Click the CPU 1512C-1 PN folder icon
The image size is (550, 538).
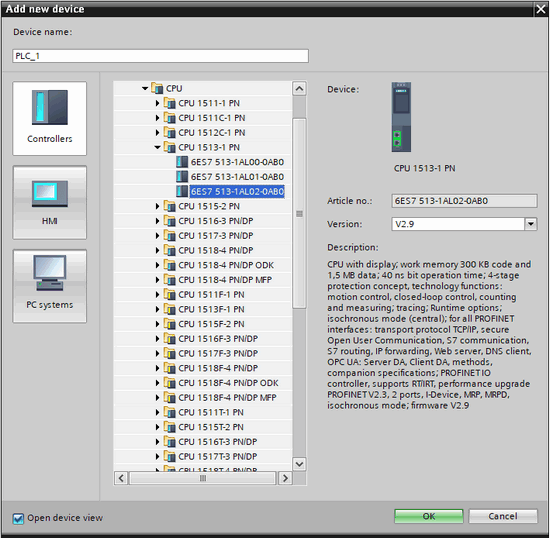click(170, 133)
